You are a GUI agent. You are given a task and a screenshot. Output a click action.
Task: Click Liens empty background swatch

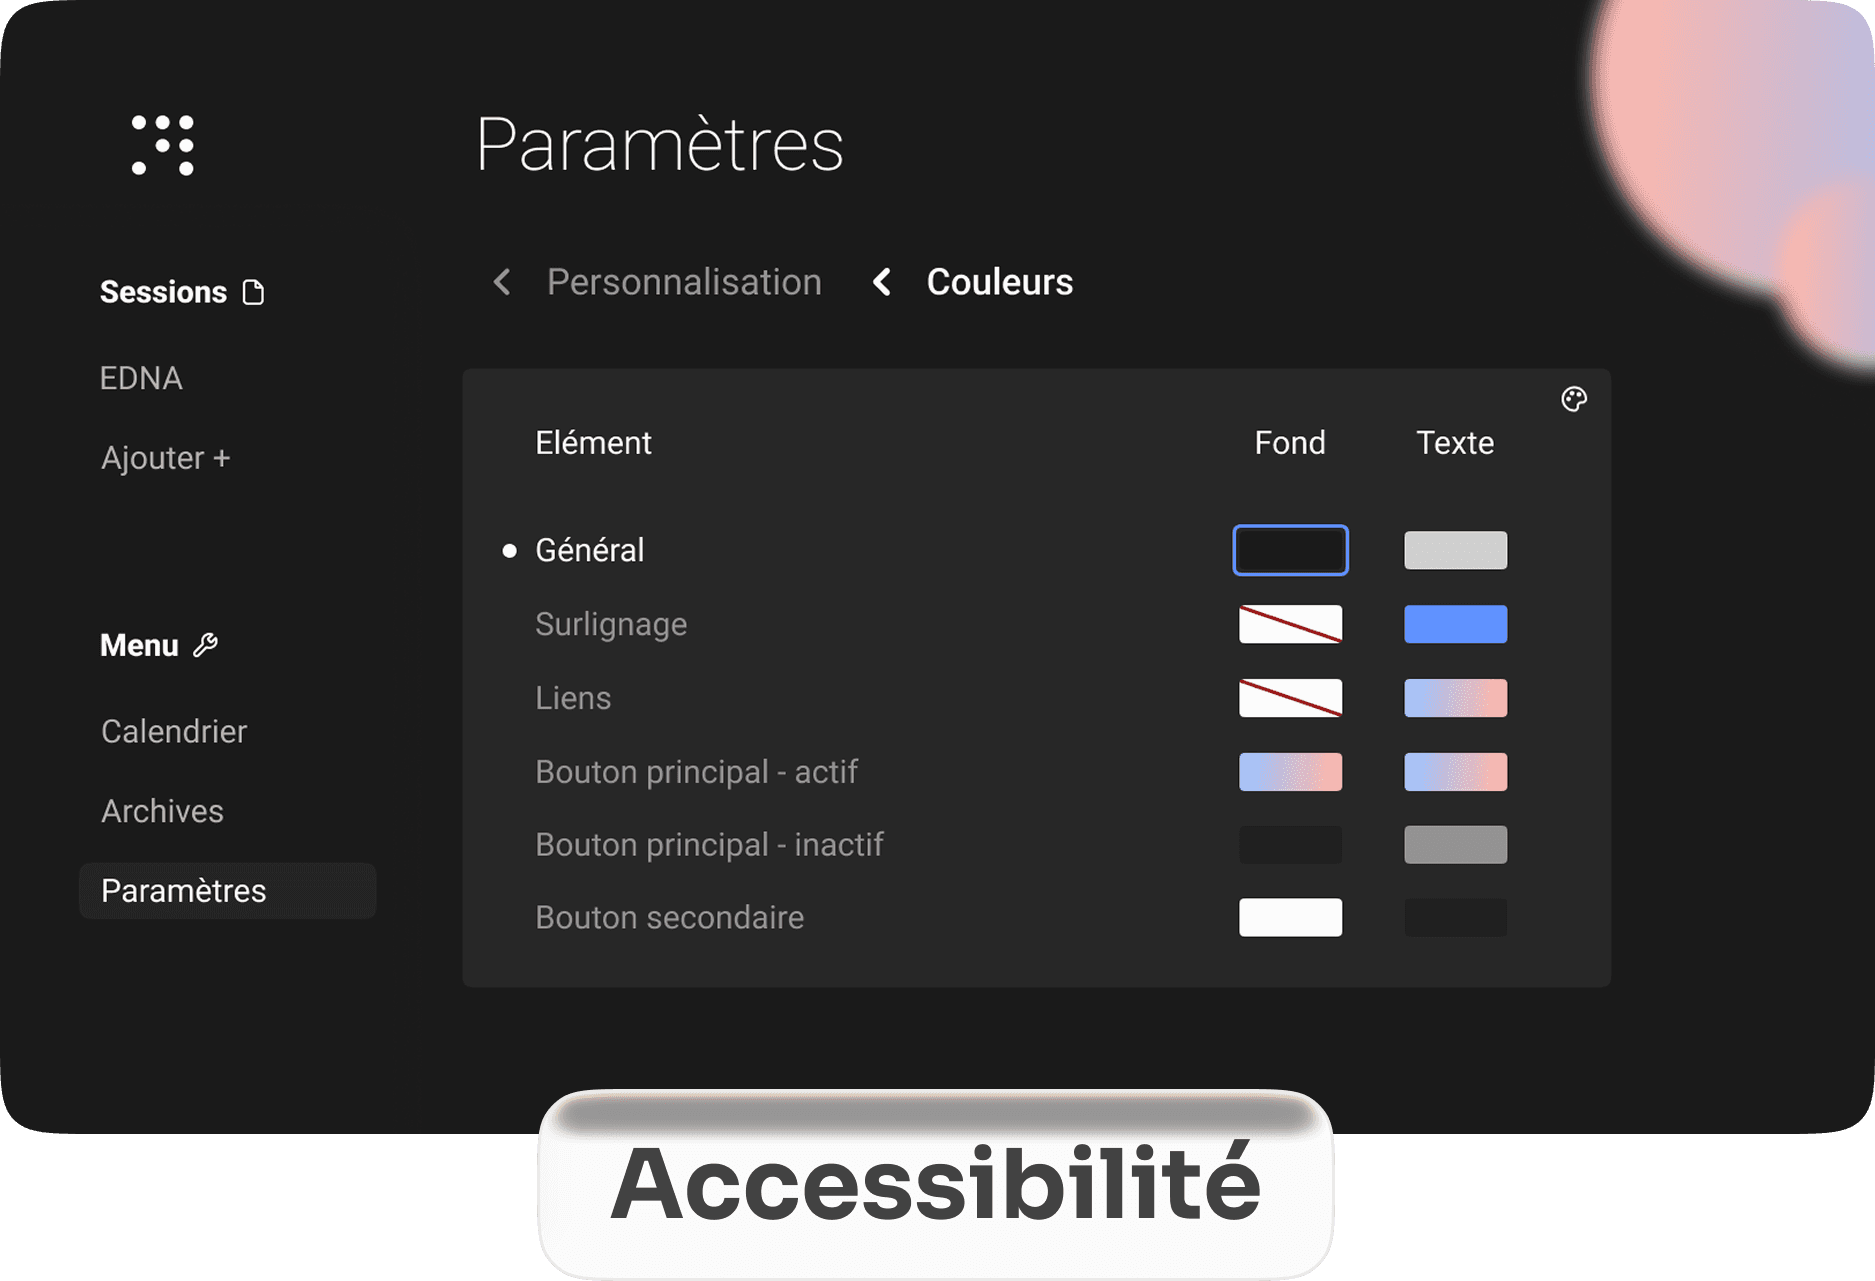point(1290,698)
